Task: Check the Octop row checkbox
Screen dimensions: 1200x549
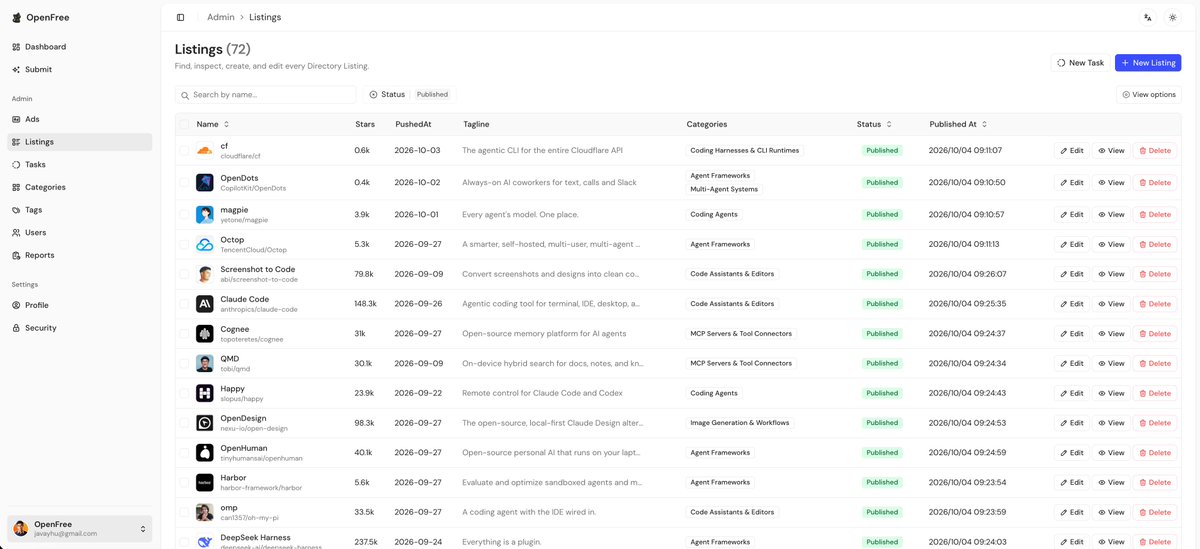Action: pos(183,244)
